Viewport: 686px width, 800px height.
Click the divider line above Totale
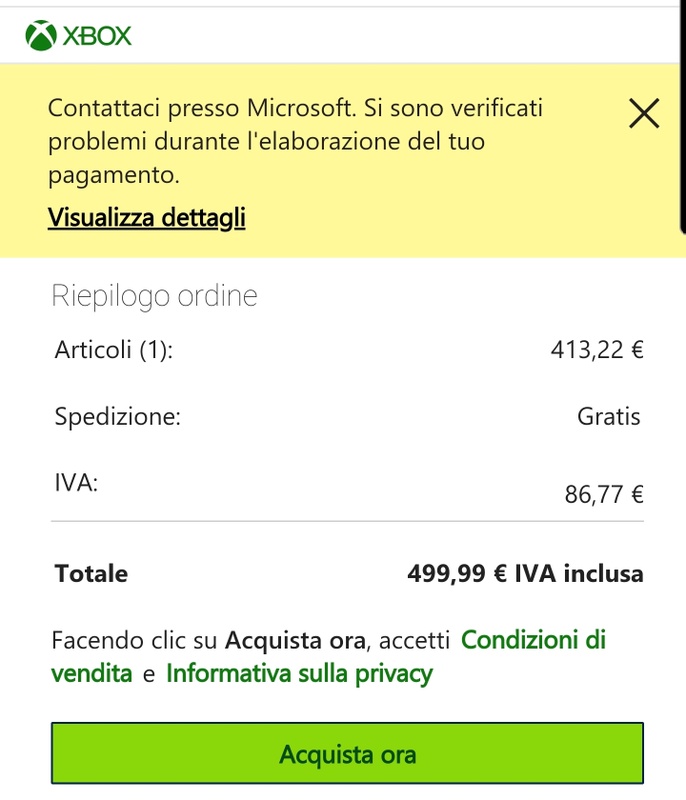[x=347, y=521]
